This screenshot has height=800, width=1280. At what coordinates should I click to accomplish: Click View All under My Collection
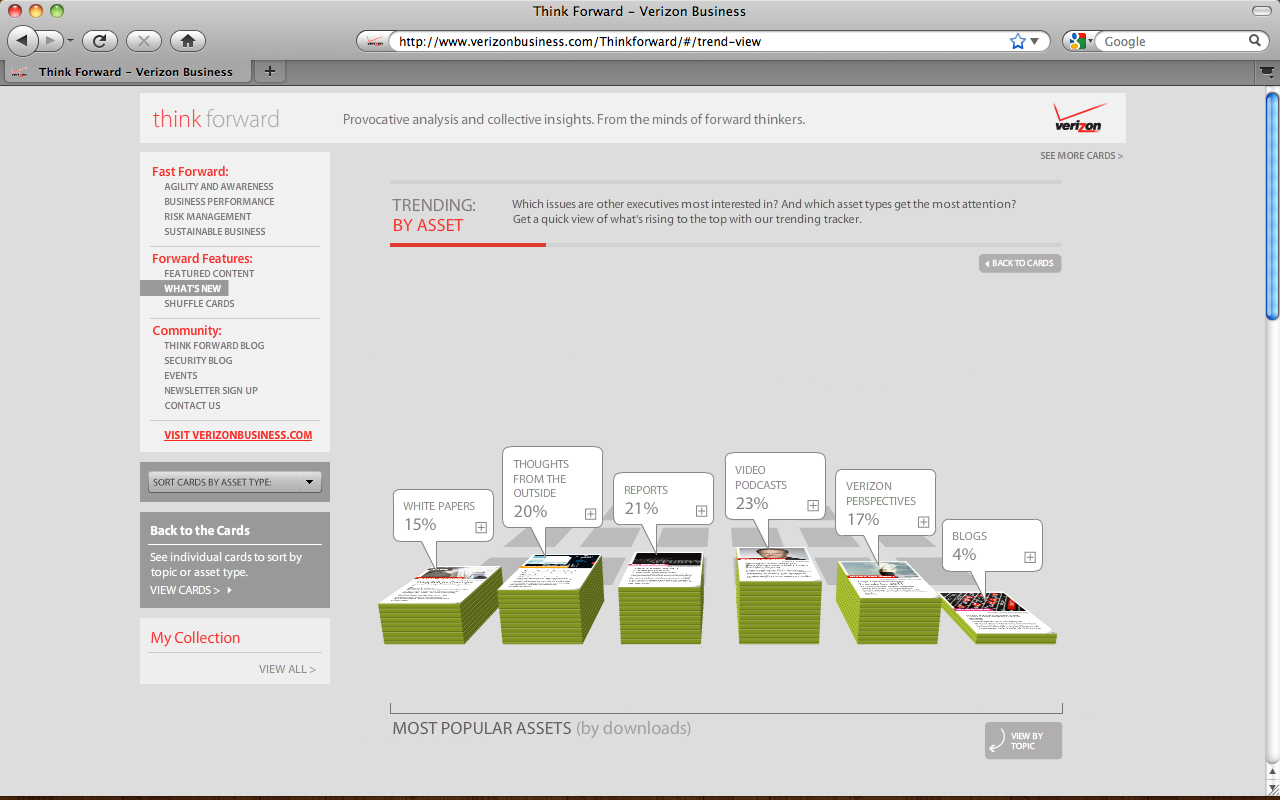[287, 670]
